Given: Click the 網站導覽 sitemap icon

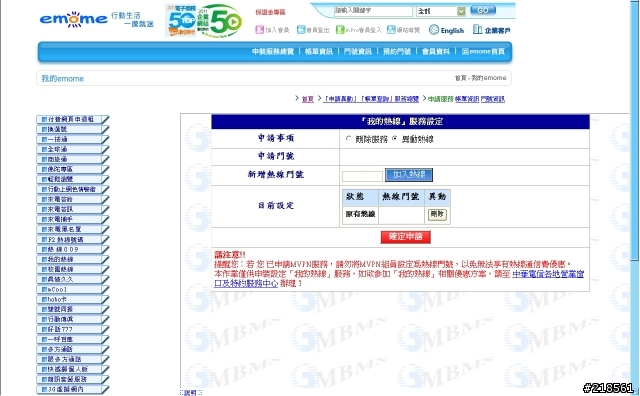Looking at the screenshot, I should coord(391,29).
